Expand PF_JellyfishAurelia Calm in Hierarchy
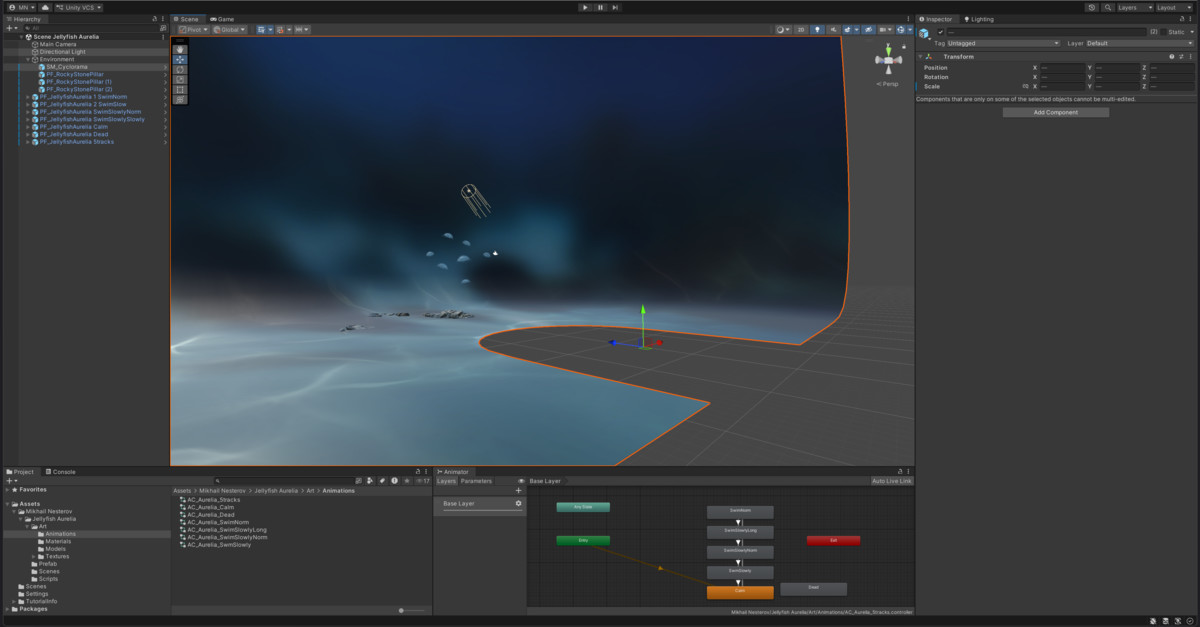The width and height of the screenshot is (1200, 627). pos(28,127)
